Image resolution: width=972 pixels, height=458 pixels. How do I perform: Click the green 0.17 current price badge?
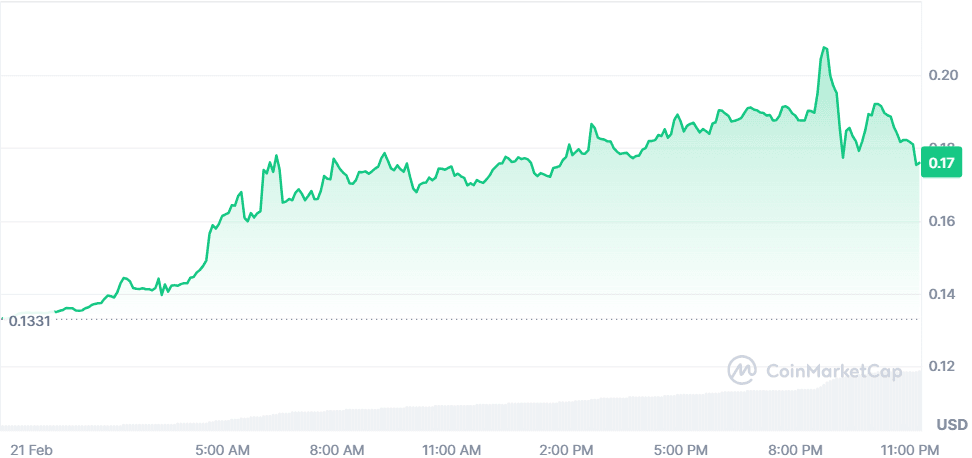[x=942, y=162]
